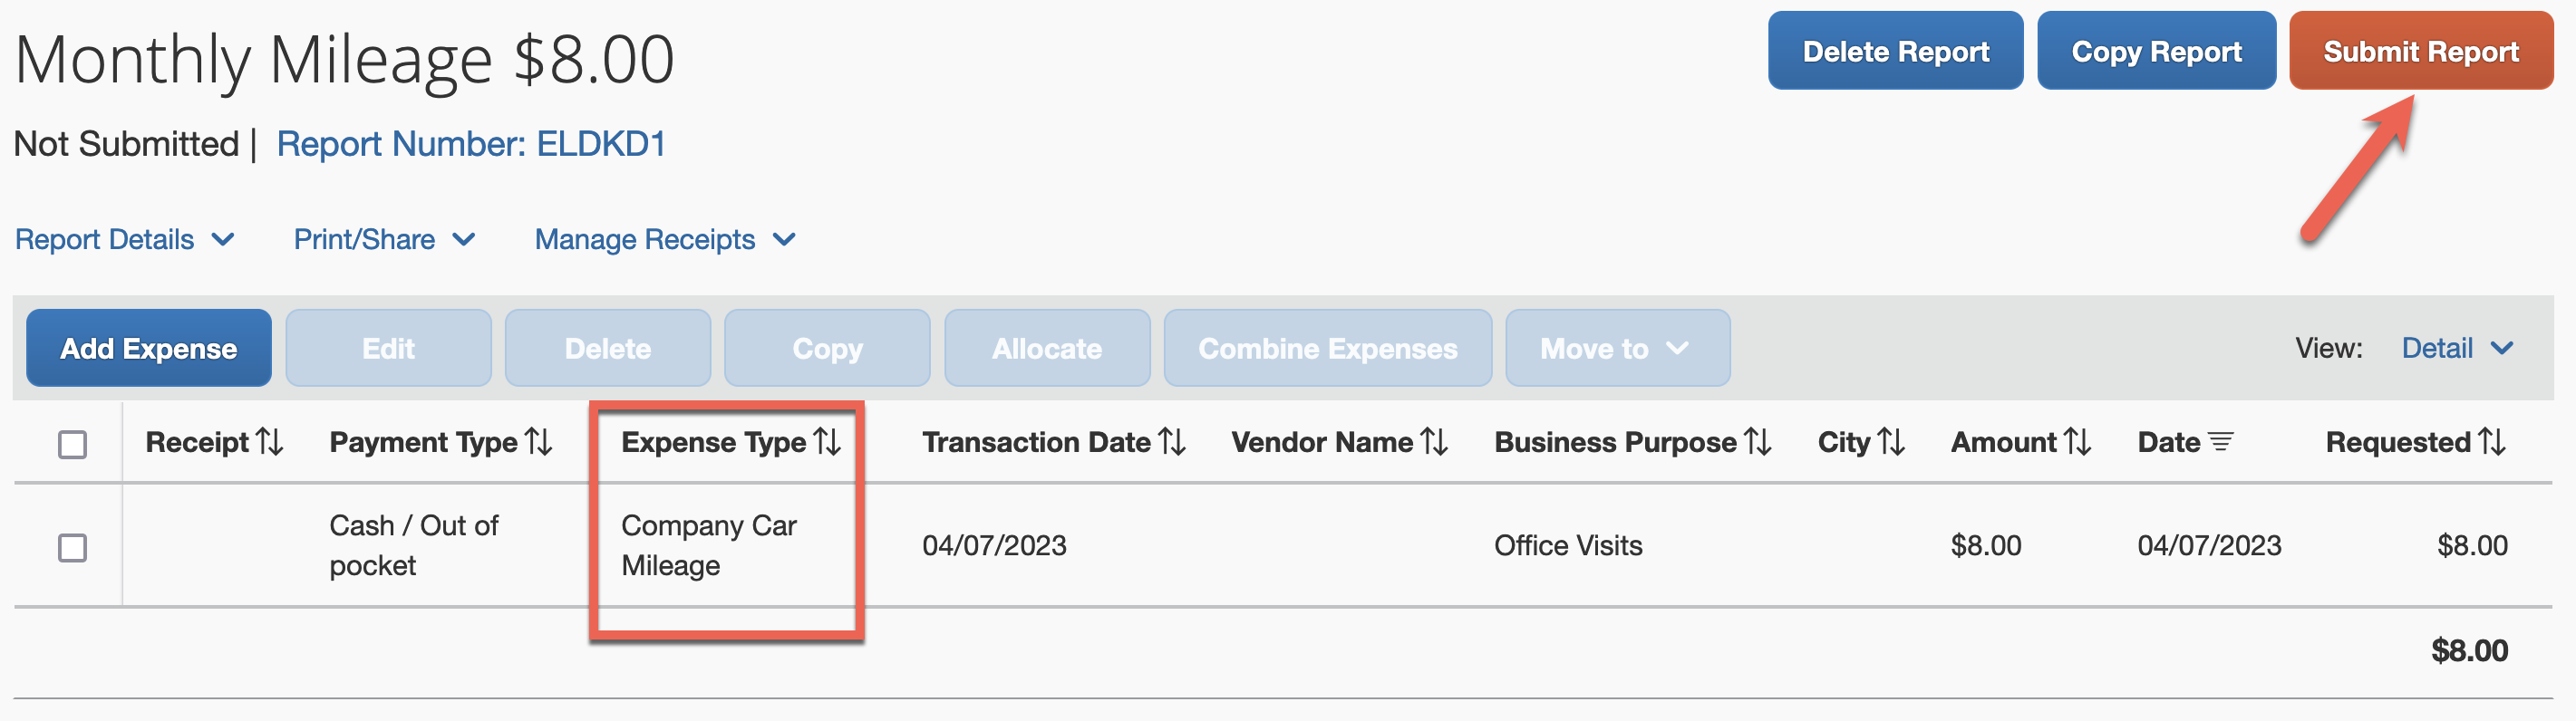Open the Print/Share dropdown menu
Viewport: 2576px width, 721px height.
(384, 240)
